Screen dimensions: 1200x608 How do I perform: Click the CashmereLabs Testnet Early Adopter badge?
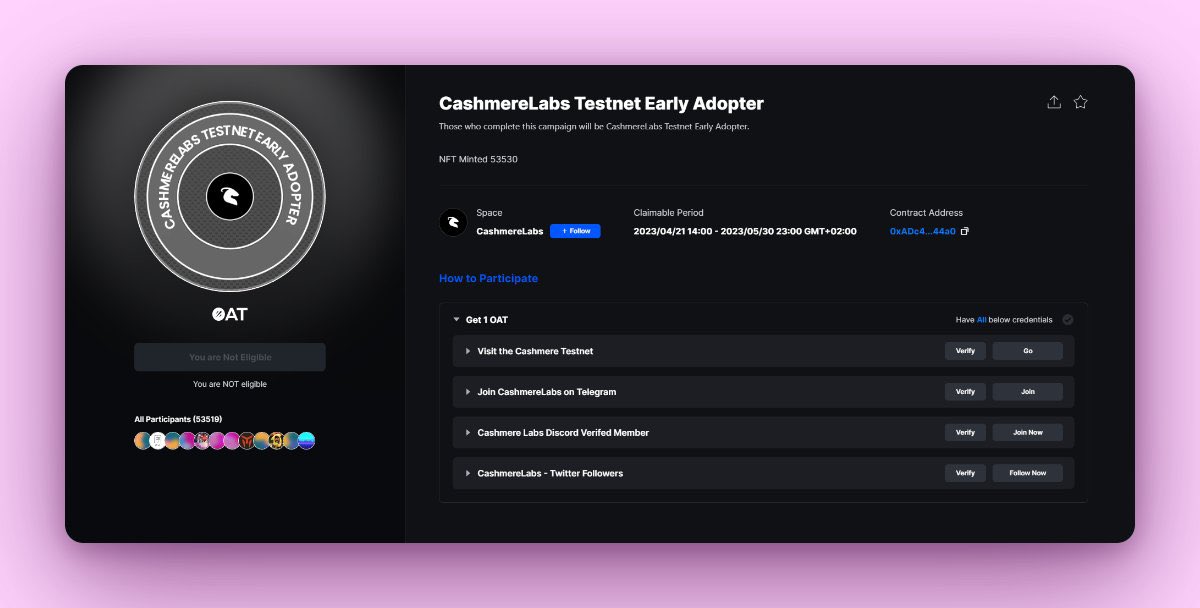[230, 196]
